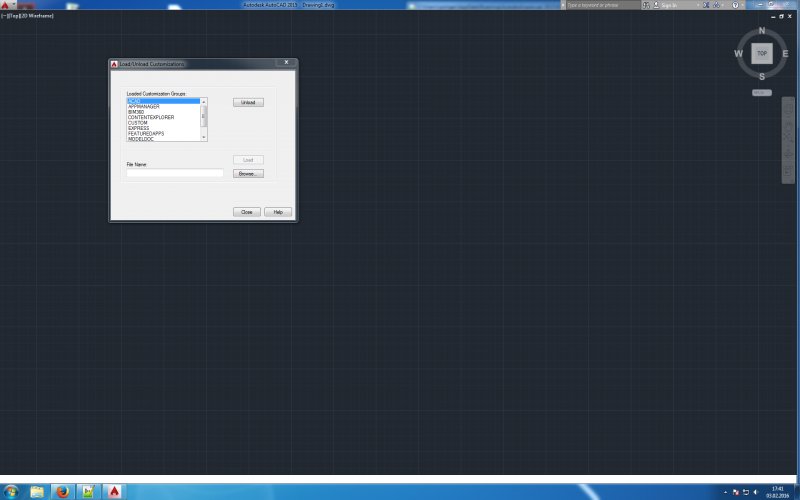
Task: Click the Close button in dialog
Action: pos(246,212)
